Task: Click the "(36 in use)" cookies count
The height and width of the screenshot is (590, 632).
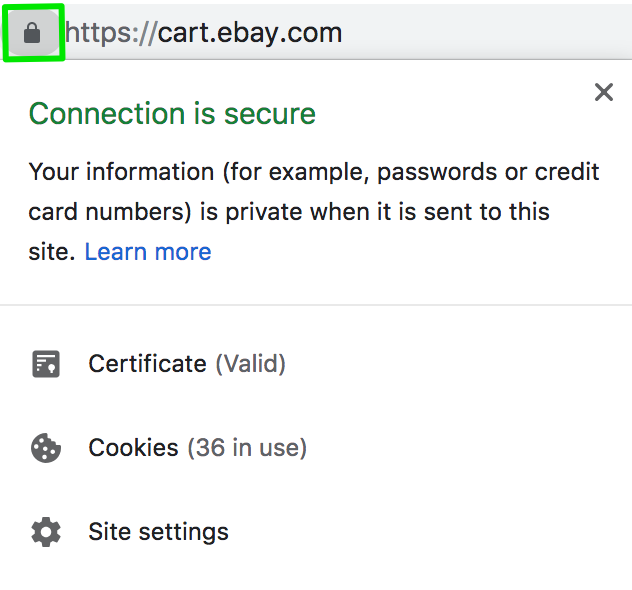Action: (247, 448)
